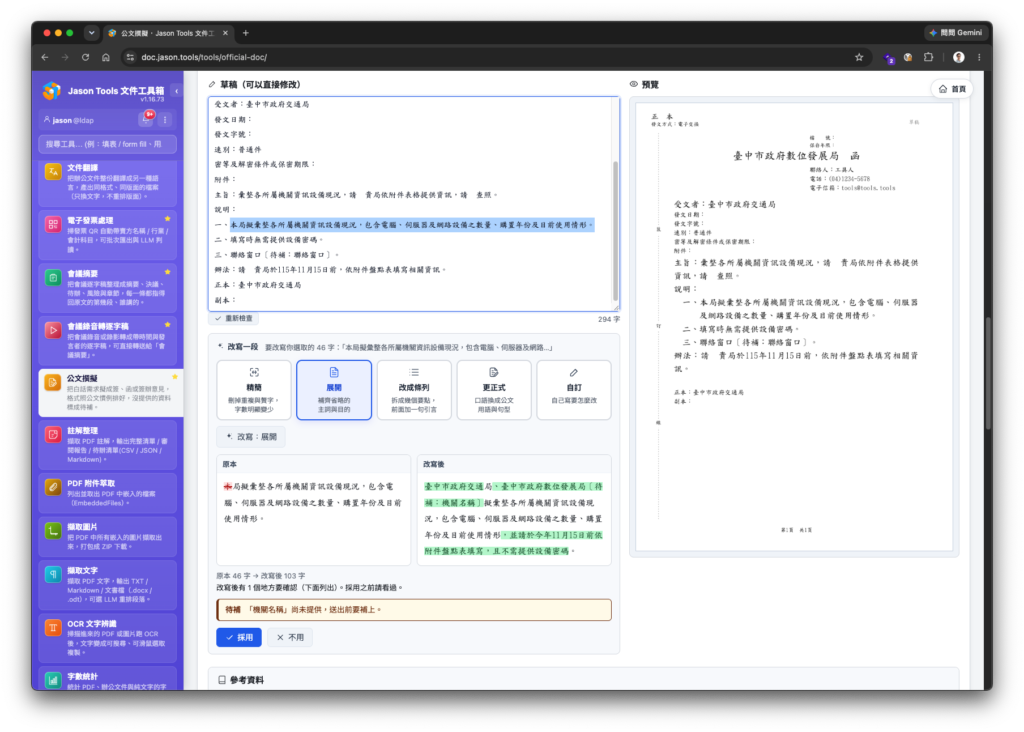
Task: Open the 擷取文字 tool
Action: (108, 584)
